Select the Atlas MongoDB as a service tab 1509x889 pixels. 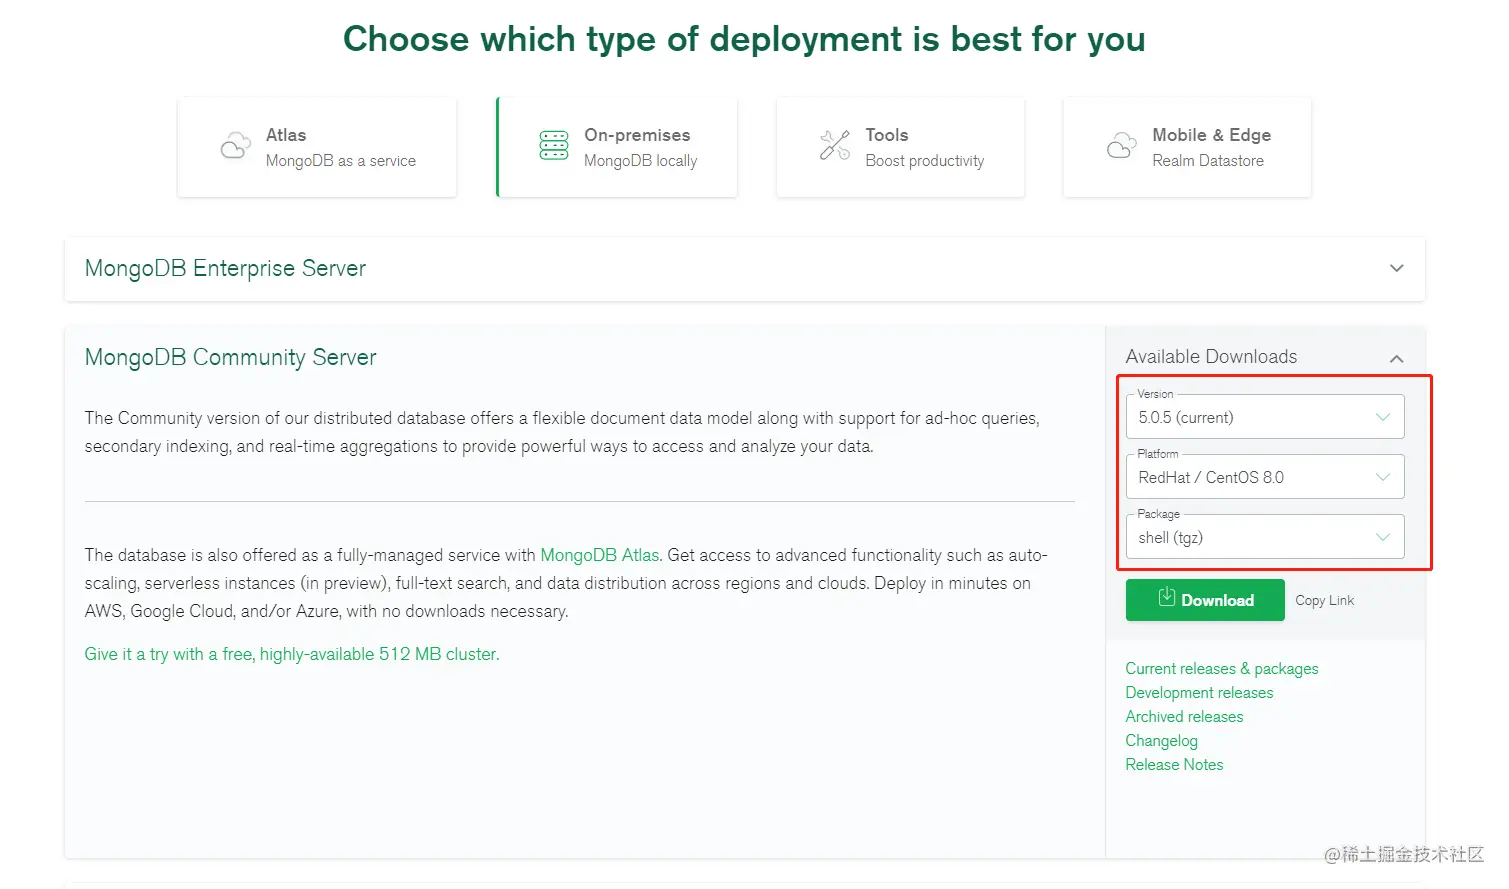[x=317, y=147]
